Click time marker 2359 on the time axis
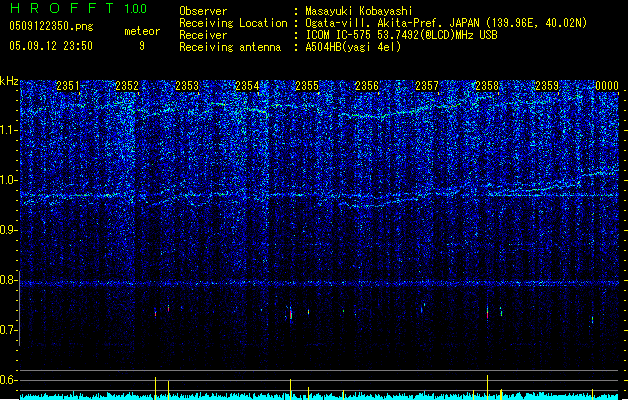 (x=547, y=86)
